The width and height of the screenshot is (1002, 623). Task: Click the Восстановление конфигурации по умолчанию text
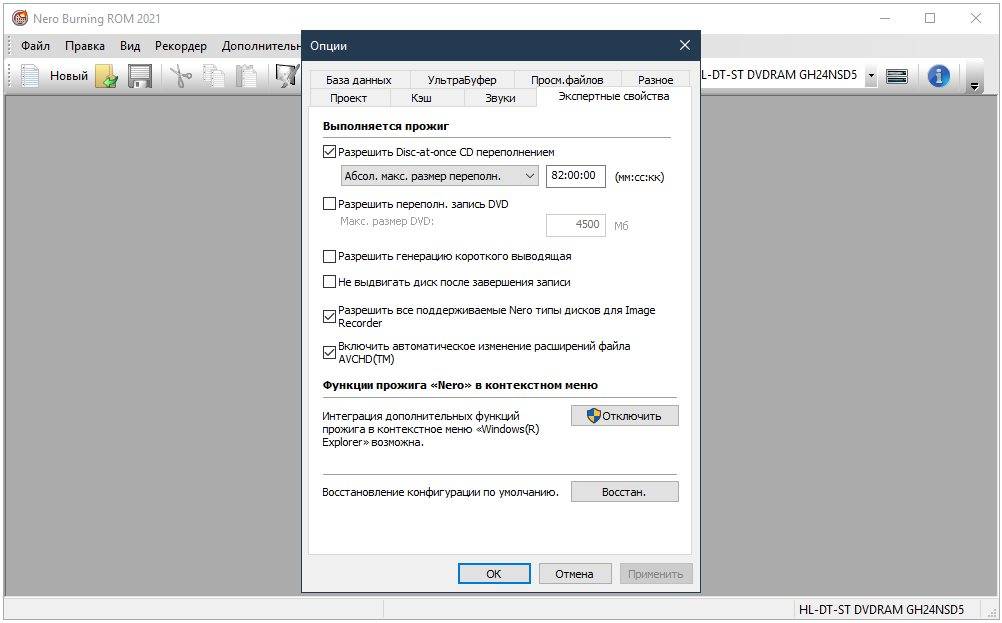click(x=440, y=492)
